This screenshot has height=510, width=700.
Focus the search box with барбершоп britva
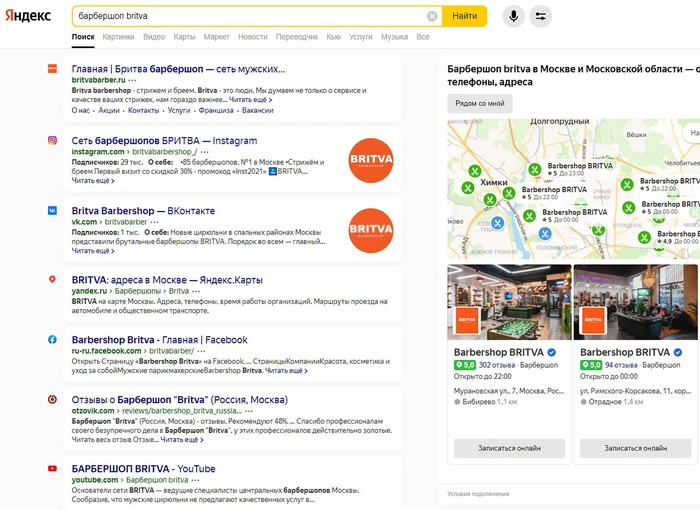[x=250, y=16]
